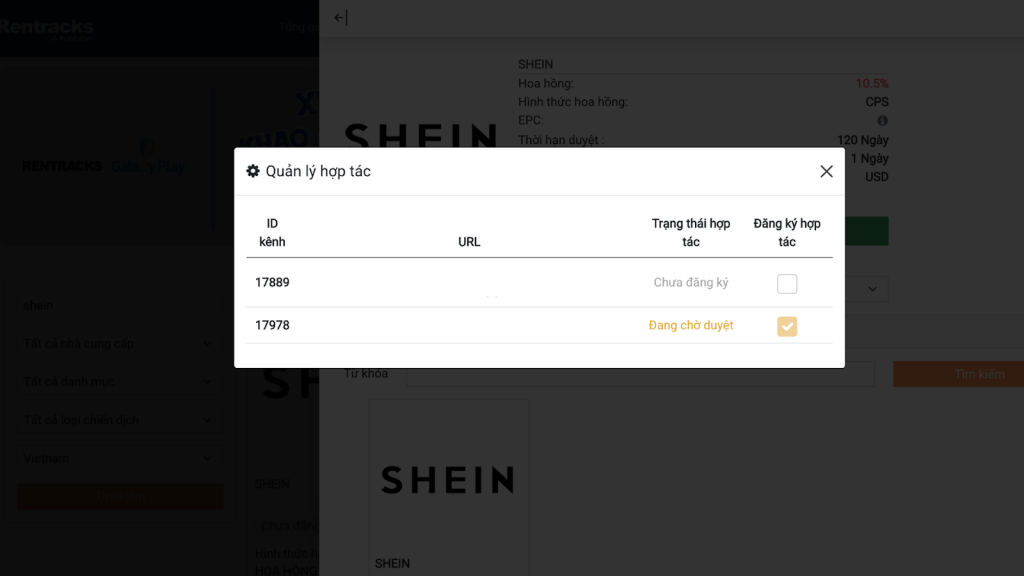Click the Rentracks logo in the header

pyautogui.click(x=47, y=27)
